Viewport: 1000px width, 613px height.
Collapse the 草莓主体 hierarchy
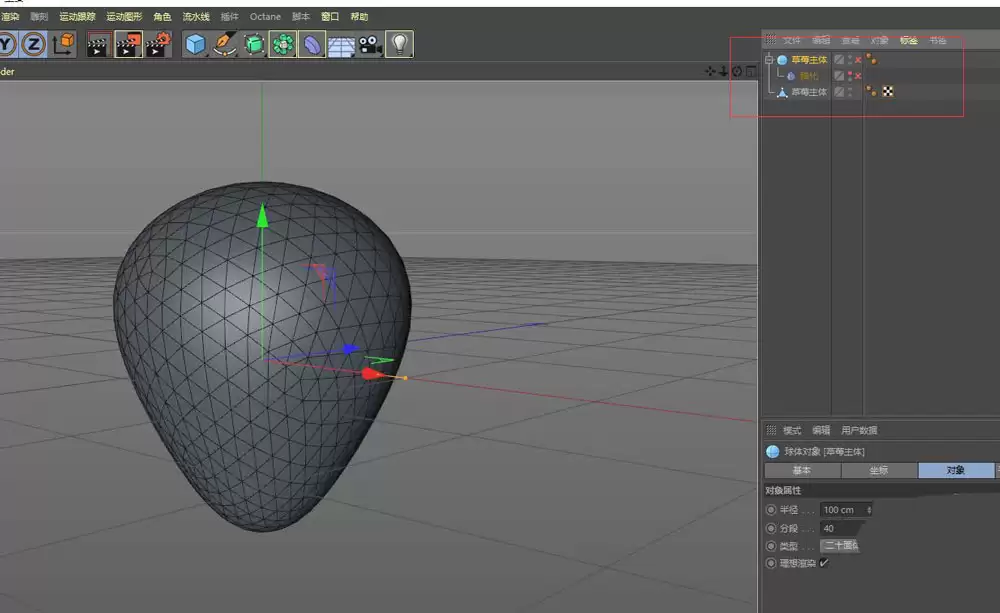click(x=768, y=60)
